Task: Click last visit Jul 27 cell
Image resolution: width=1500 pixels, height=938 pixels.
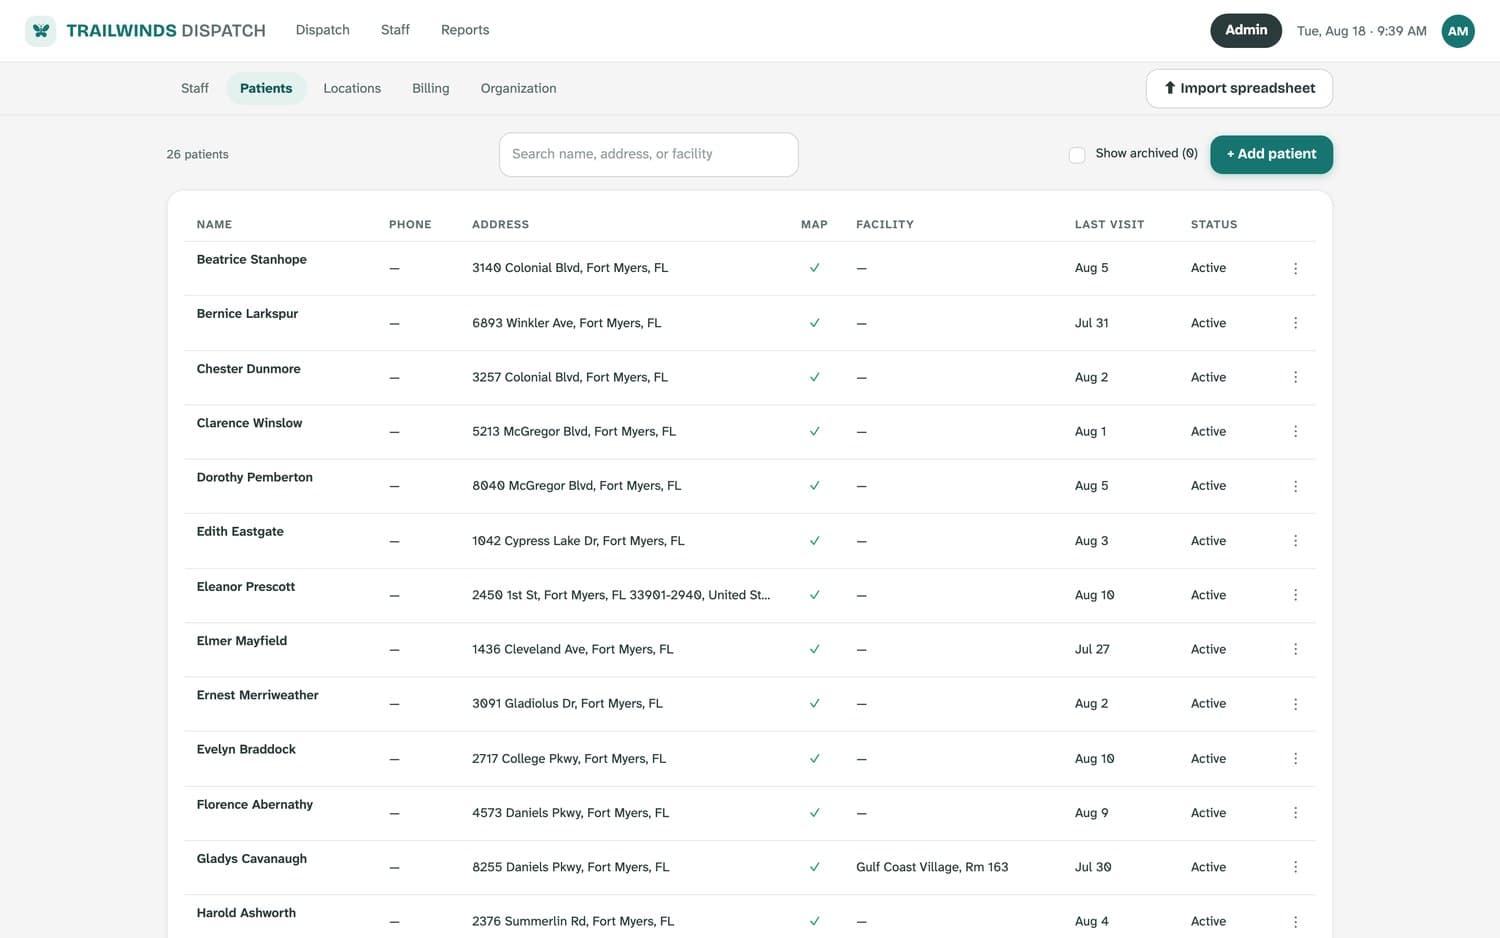Action: click(1092, 649)
